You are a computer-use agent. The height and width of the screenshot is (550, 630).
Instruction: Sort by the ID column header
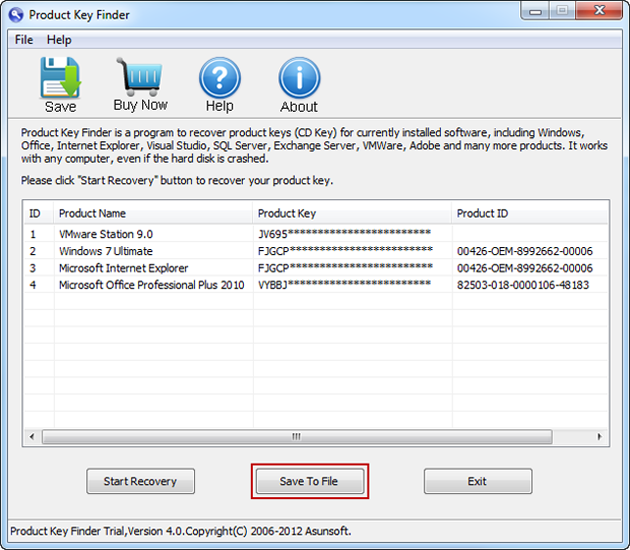(x=39, y=213)
